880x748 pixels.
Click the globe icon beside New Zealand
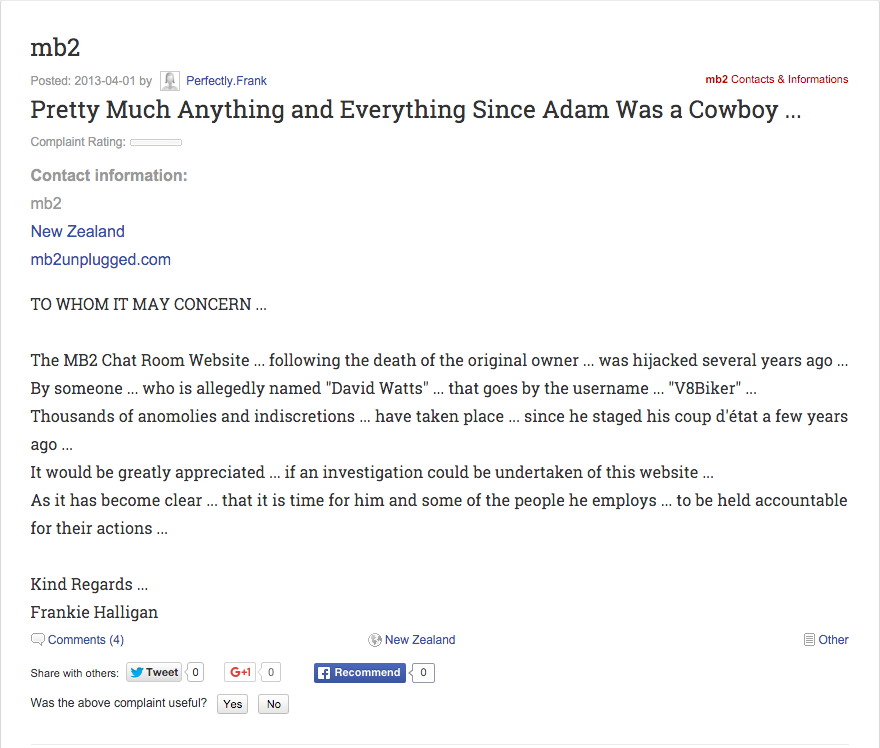(x=374, y=640)
